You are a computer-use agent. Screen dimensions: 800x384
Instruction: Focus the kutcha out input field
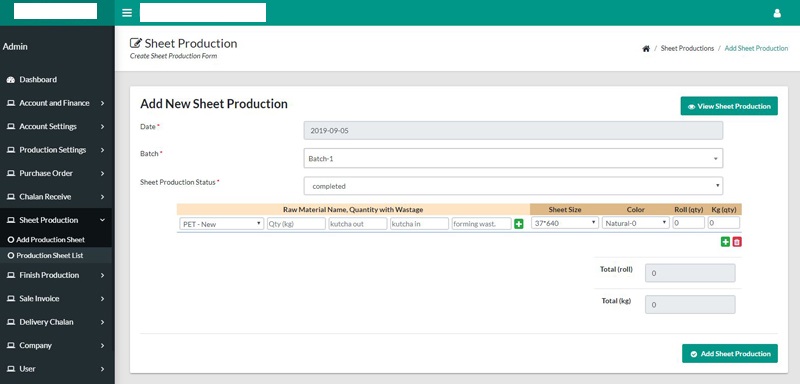pos(358,223)
